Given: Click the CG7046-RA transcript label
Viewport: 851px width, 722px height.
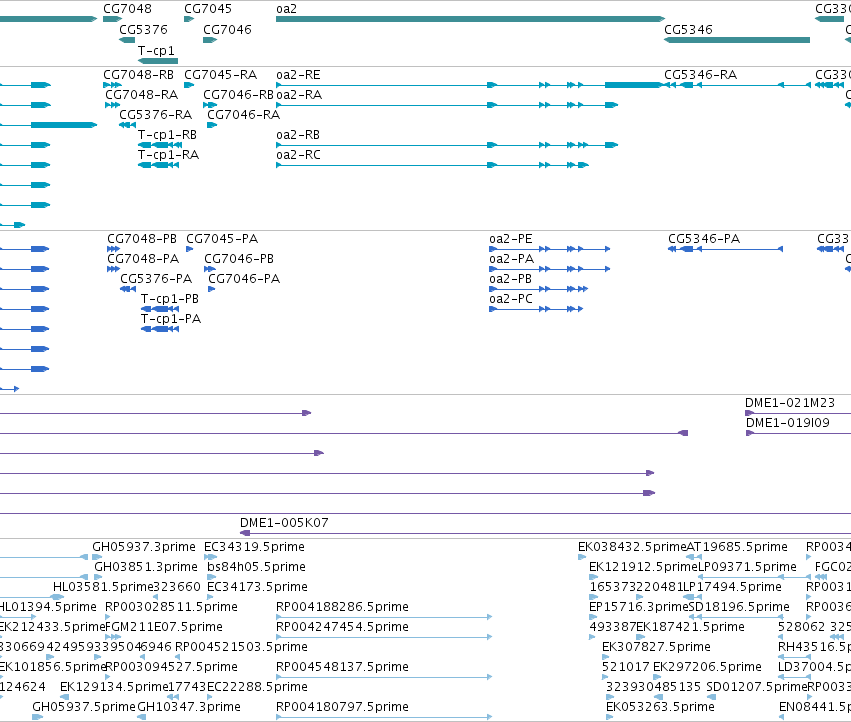Looking at the screenshot, I should coord(243,115).
